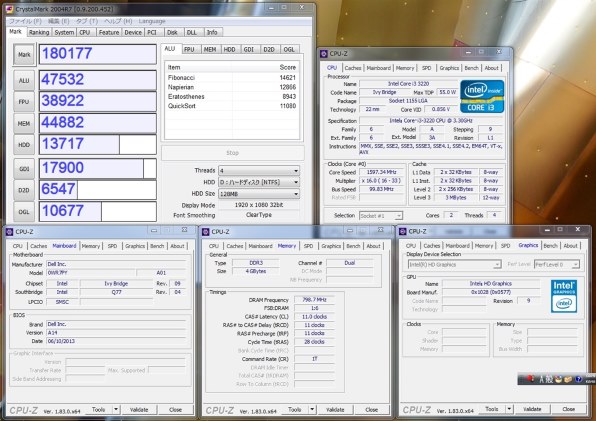Open the DLL tab in CrystalMark
596x421 pixels.
[192, 32]
